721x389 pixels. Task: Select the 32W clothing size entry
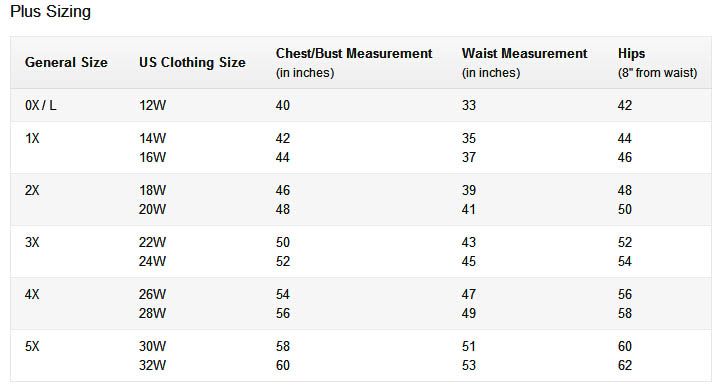152,365
